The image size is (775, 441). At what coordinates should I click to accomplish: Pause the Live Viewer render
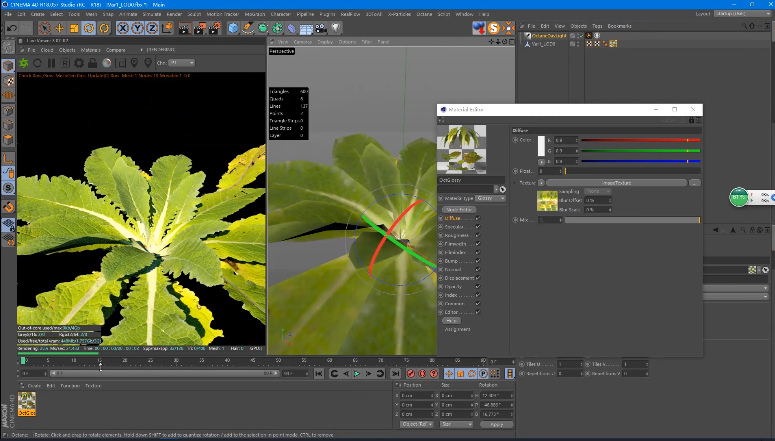tap(51, 63)
